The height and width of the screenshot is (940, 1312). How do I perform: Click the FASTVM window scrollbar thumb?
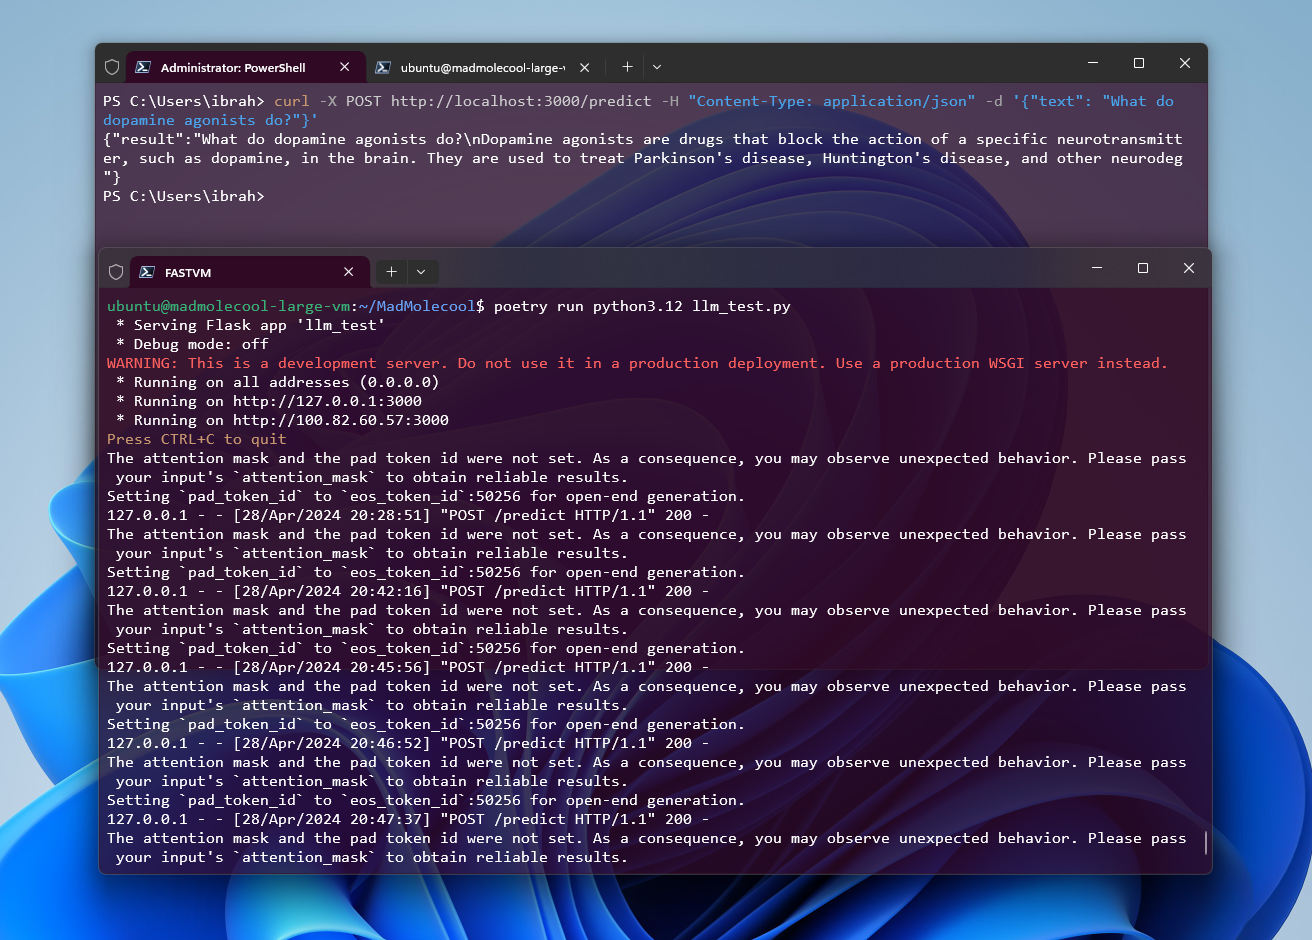click(1206, 842)
